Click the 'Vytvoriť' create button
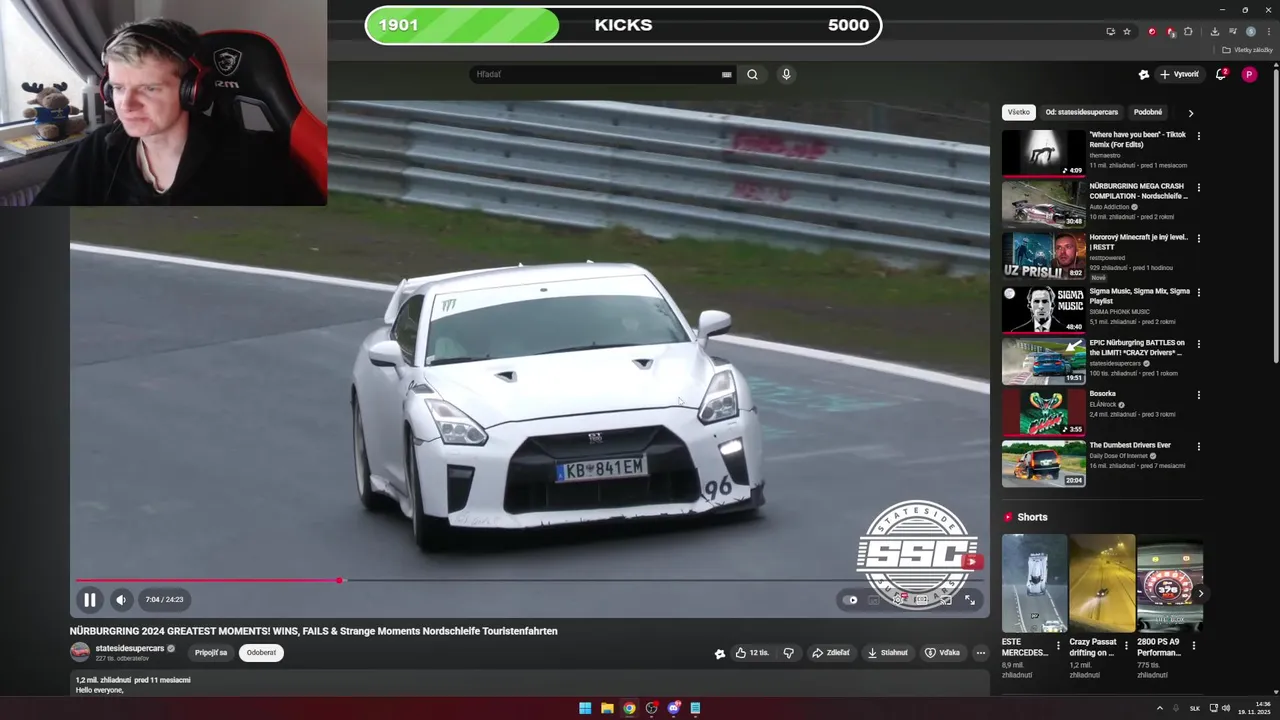 [x=1179, y=74]
